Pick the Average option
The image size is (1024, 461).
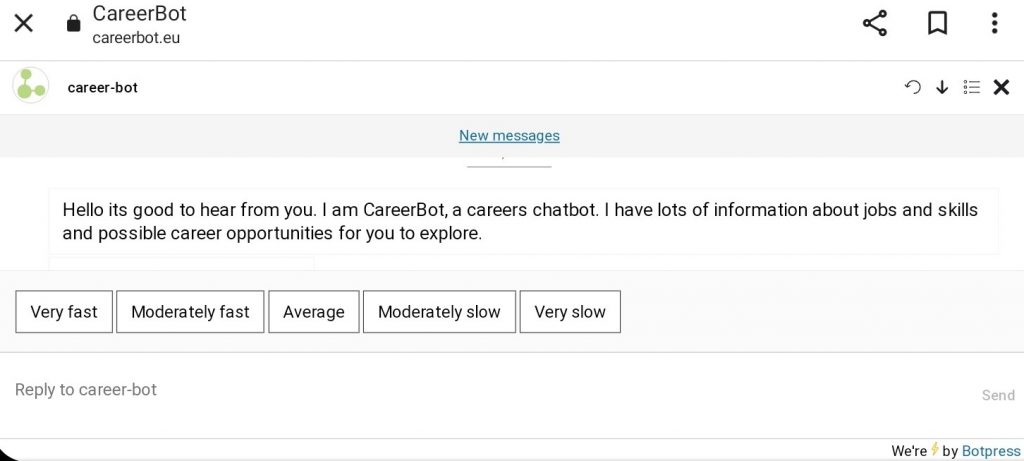pos(313,311)
